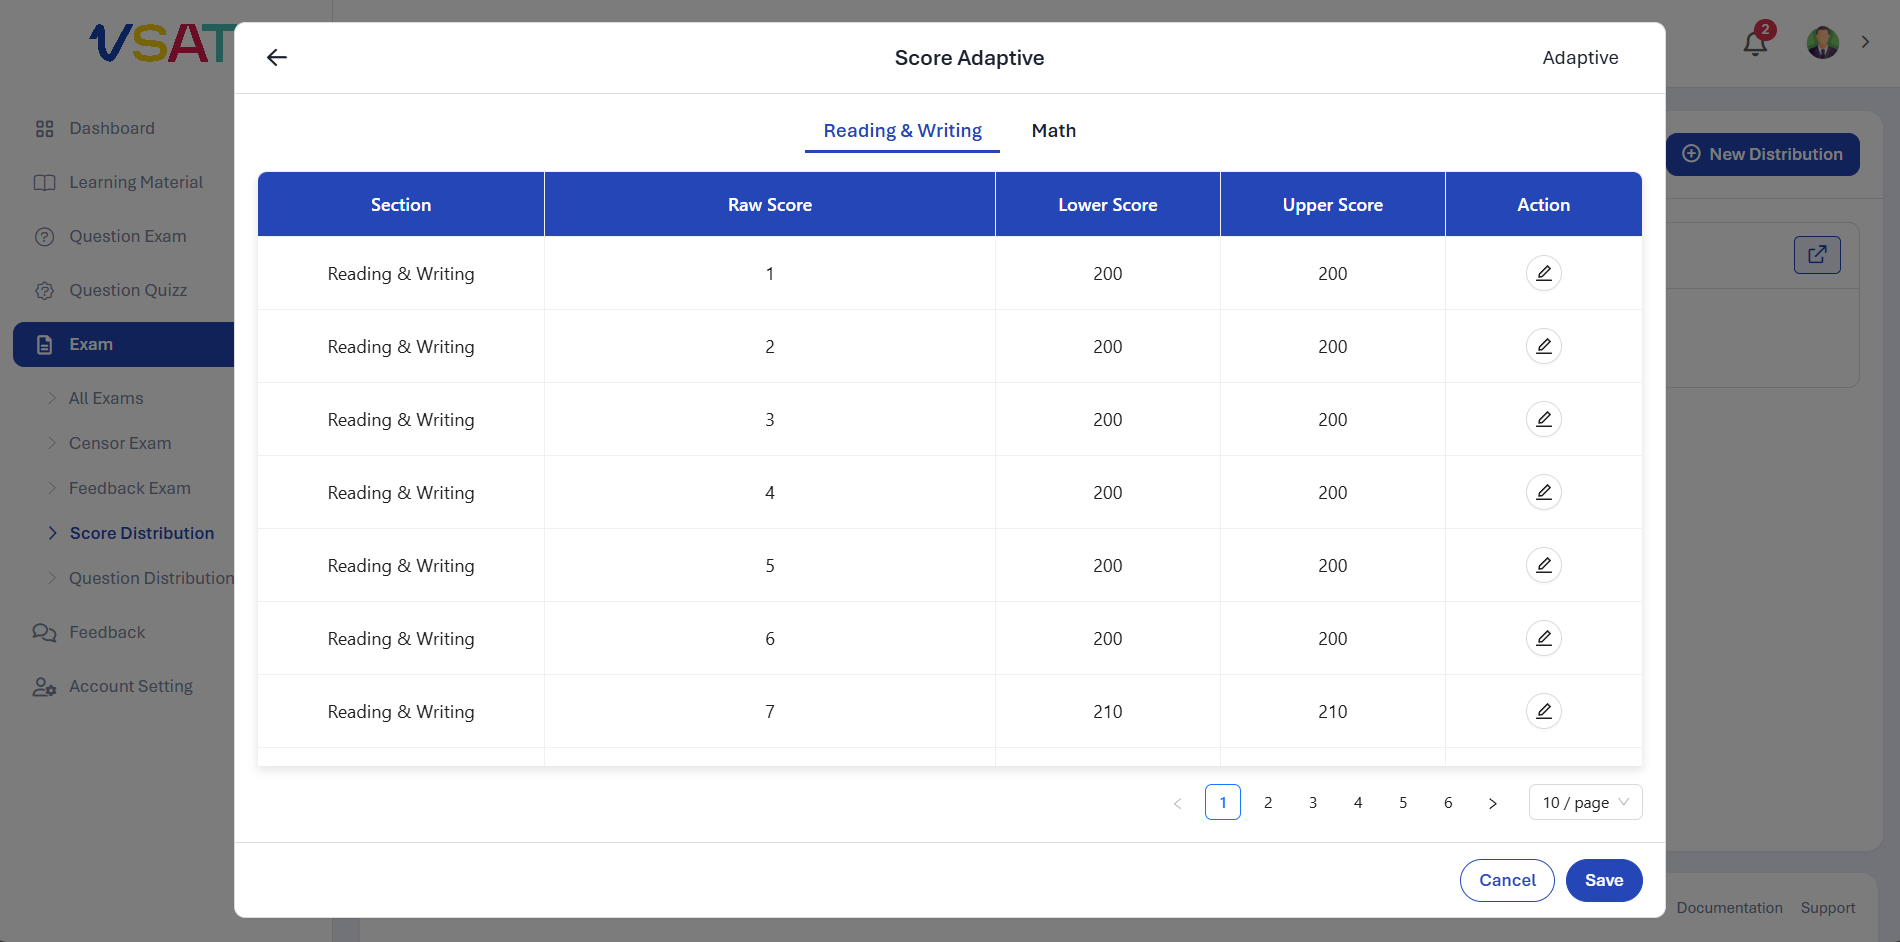Open Feedback Exam submenu item
The width and height of the screenshot is (1900, 942).
[x=130, y=488]
